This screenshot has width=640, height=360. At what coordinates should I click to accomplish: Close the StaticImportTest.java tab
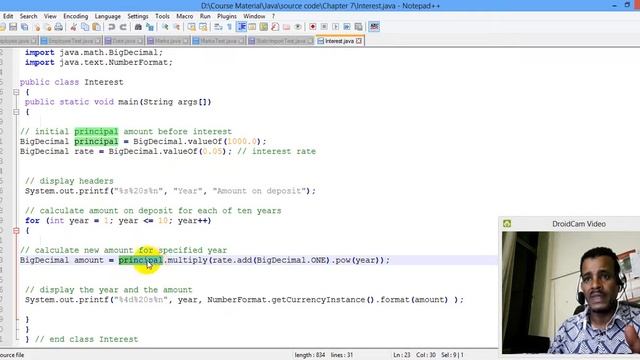click(310, 41)
